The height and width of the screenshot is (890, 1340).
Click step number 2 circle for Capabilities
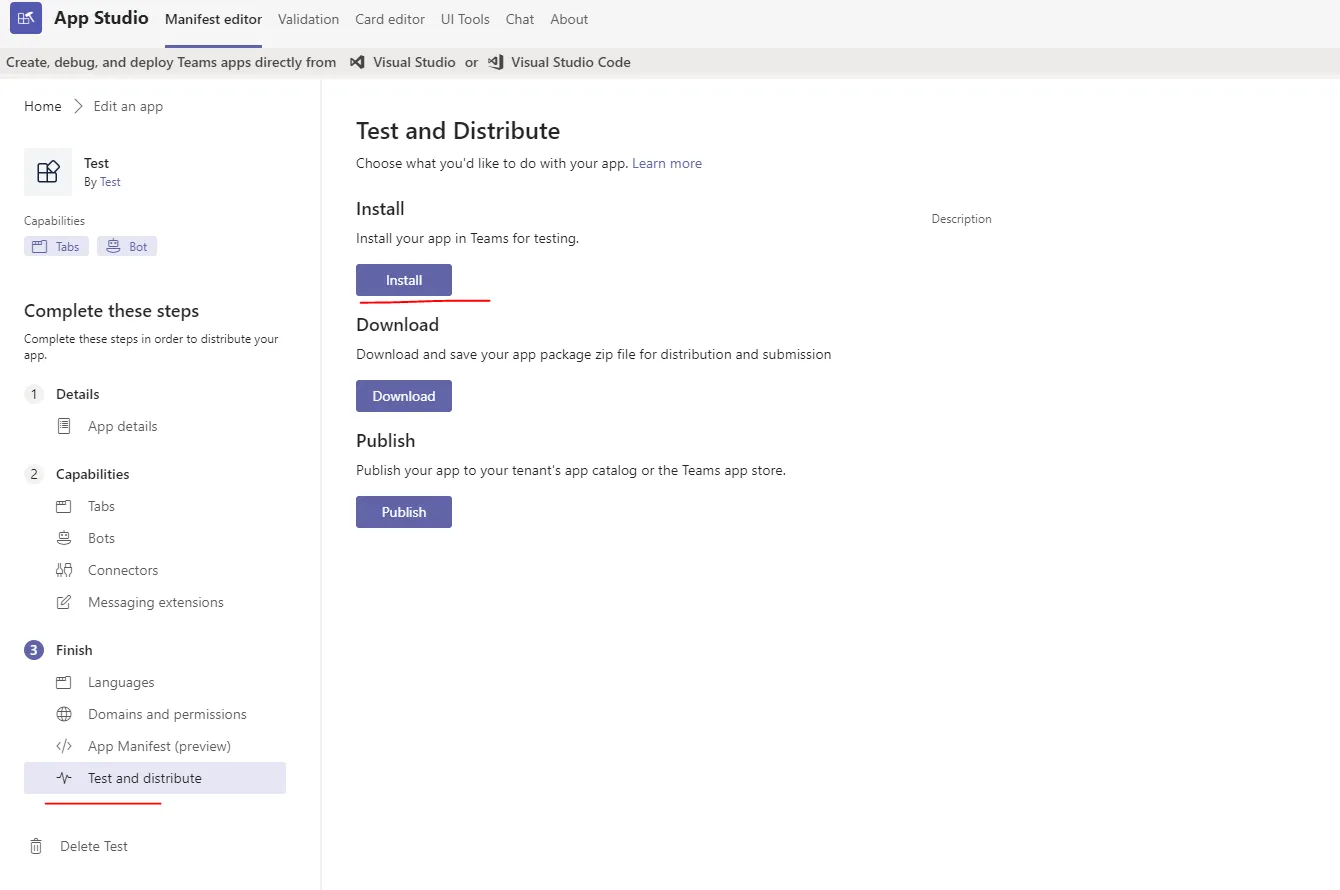(34, 474)
